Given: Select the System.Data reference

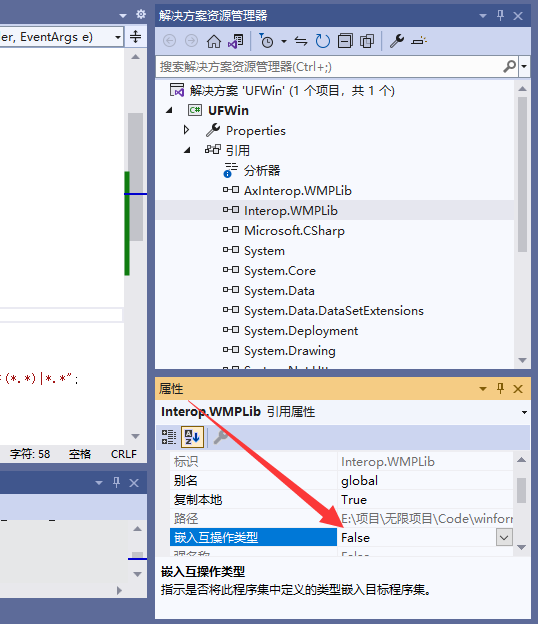Looking at the screenshot, I should [279, 291].
